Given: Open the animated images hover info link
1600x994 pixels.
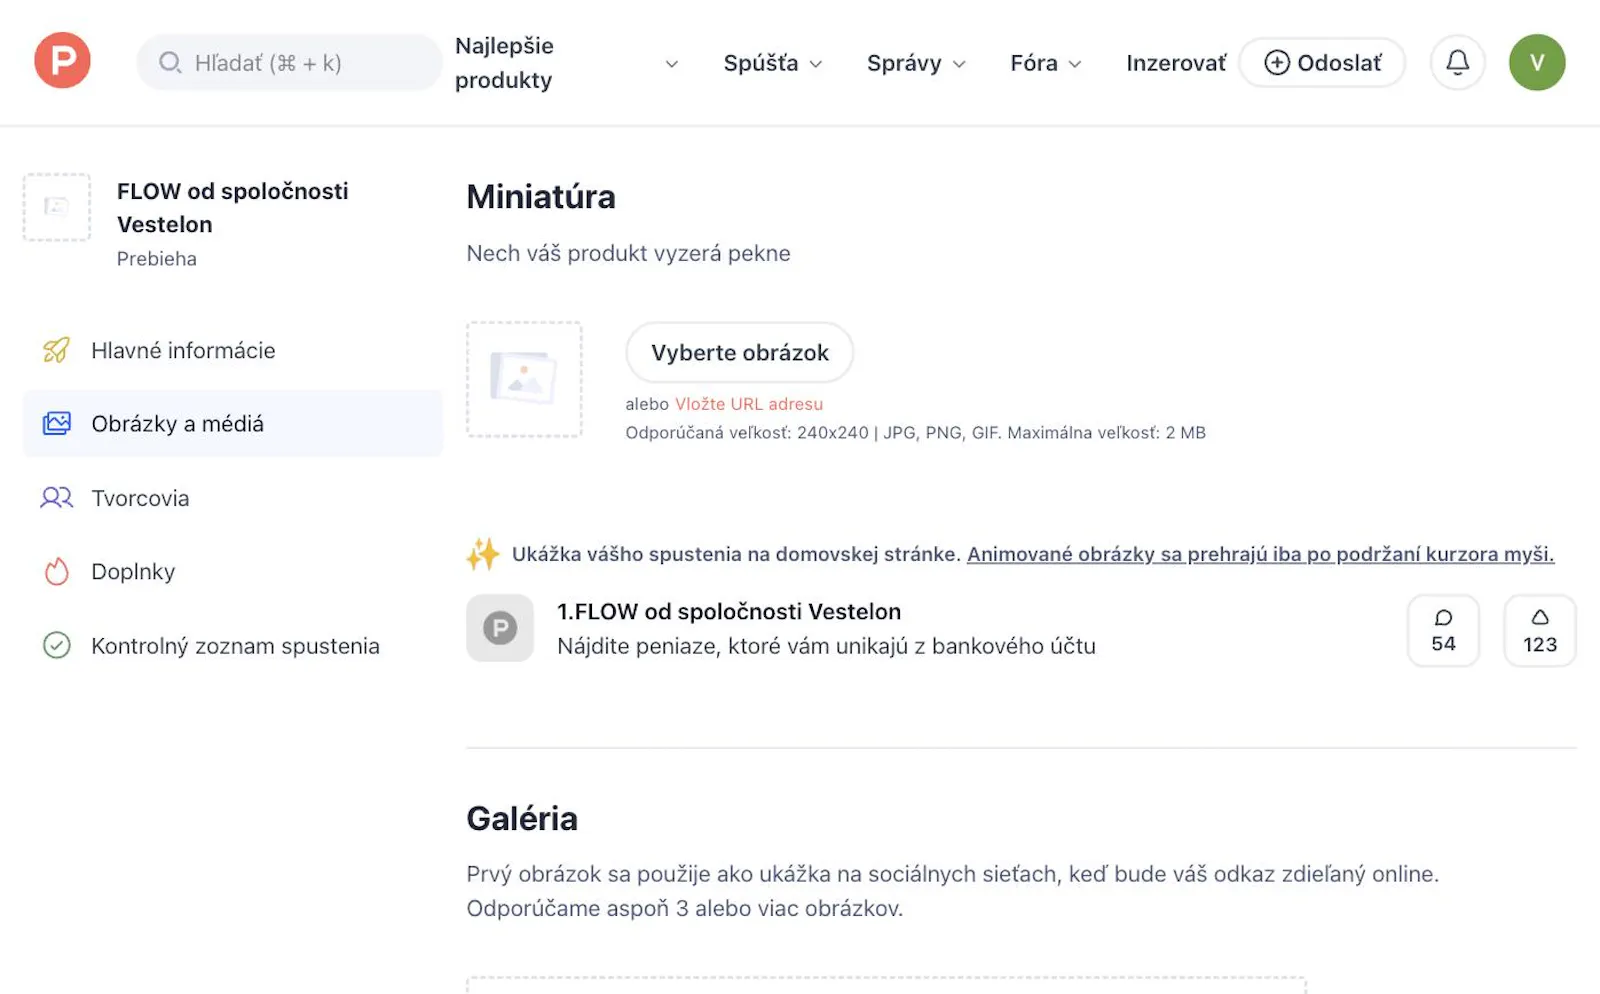Looking at the screenshot, I should pyautogui.click(x=1260, y=554).
